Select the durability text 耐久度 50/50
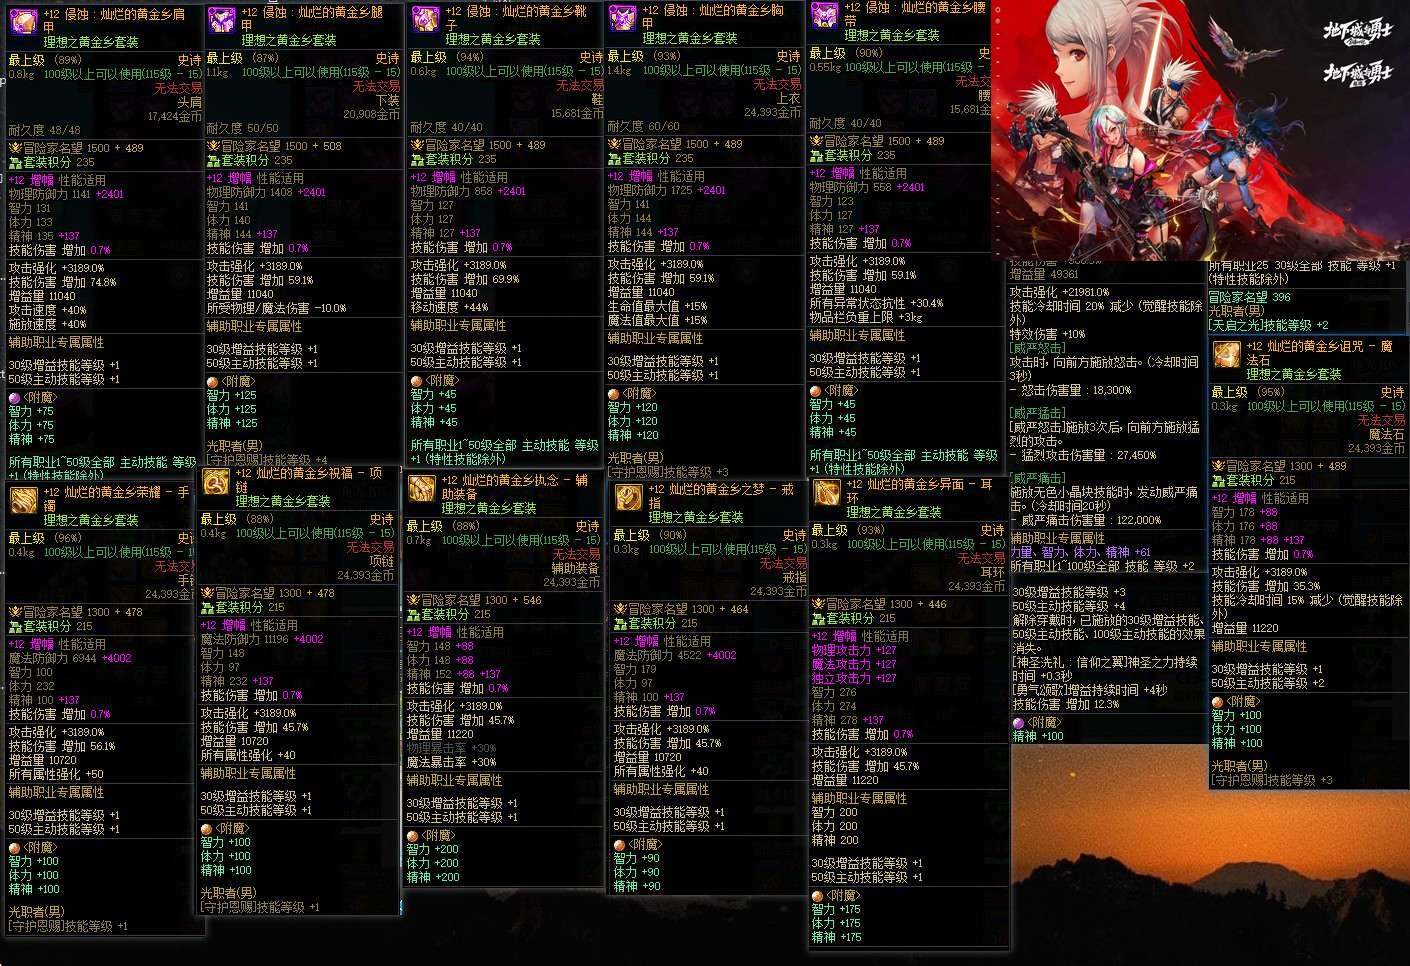Screen dimensions: 1410x966 click(243, 129)
